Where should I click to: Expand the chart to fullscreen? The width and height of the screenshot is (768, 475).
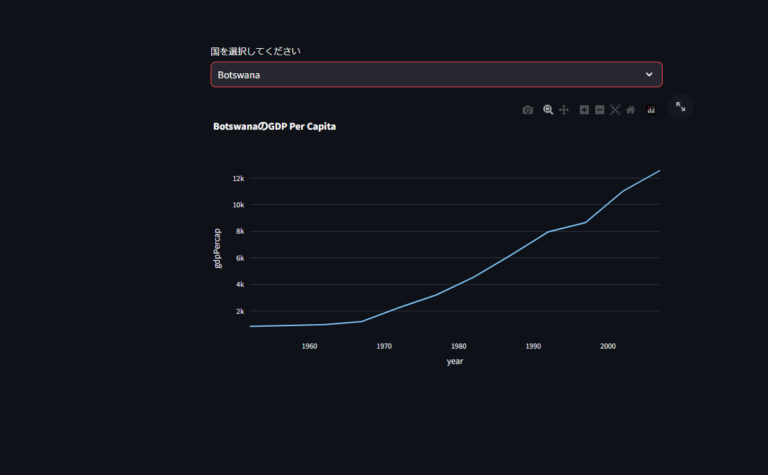pyautogui.click(x=680, y=107)
